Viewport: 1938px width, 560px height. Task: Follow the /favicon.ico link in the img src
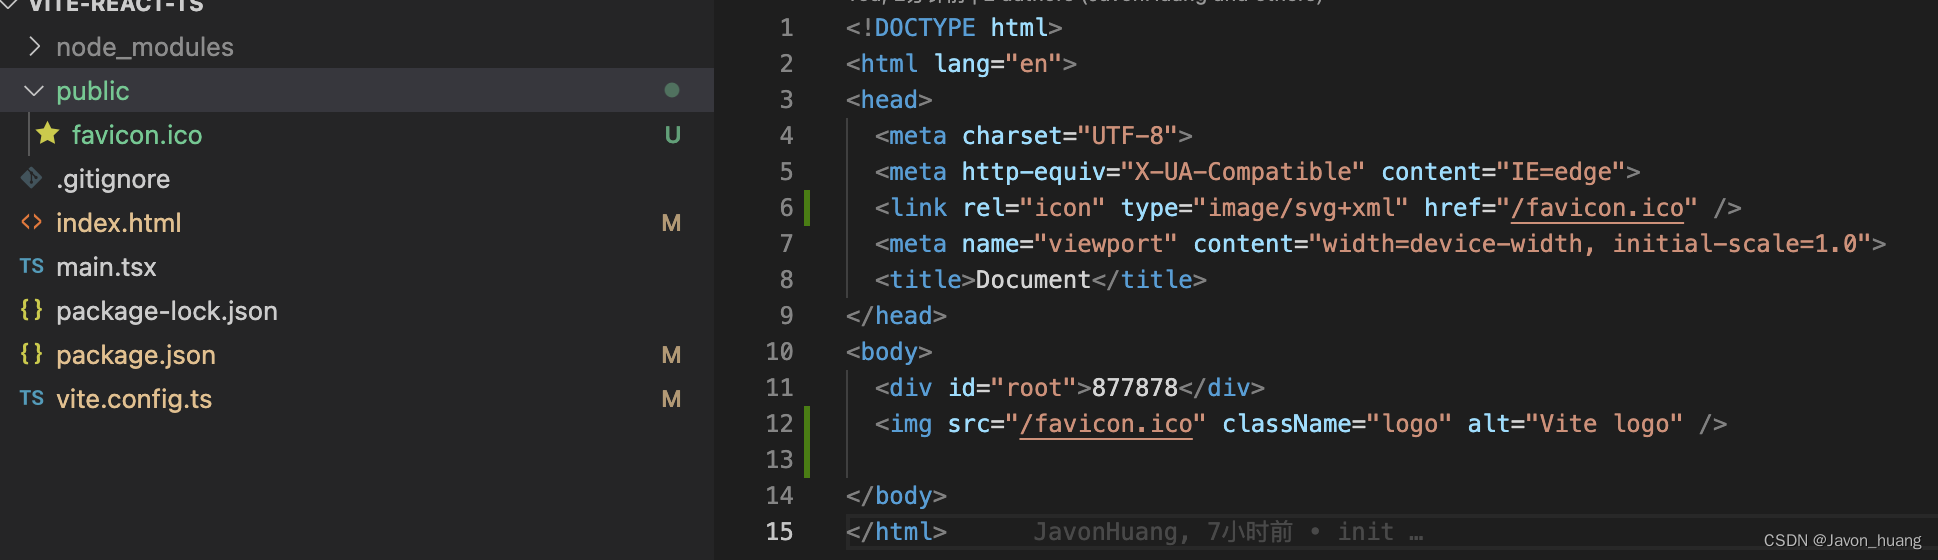1106,424
